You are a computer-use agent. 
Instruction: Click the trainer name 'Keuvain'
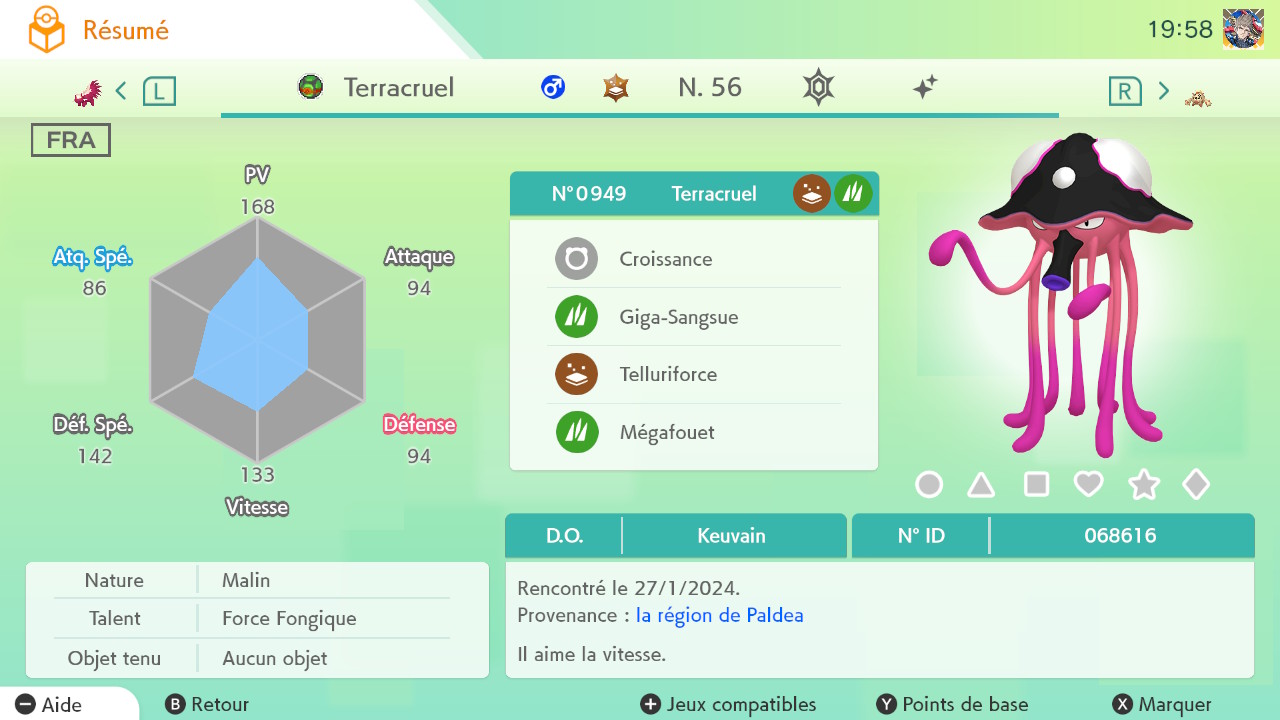point(731,535)
